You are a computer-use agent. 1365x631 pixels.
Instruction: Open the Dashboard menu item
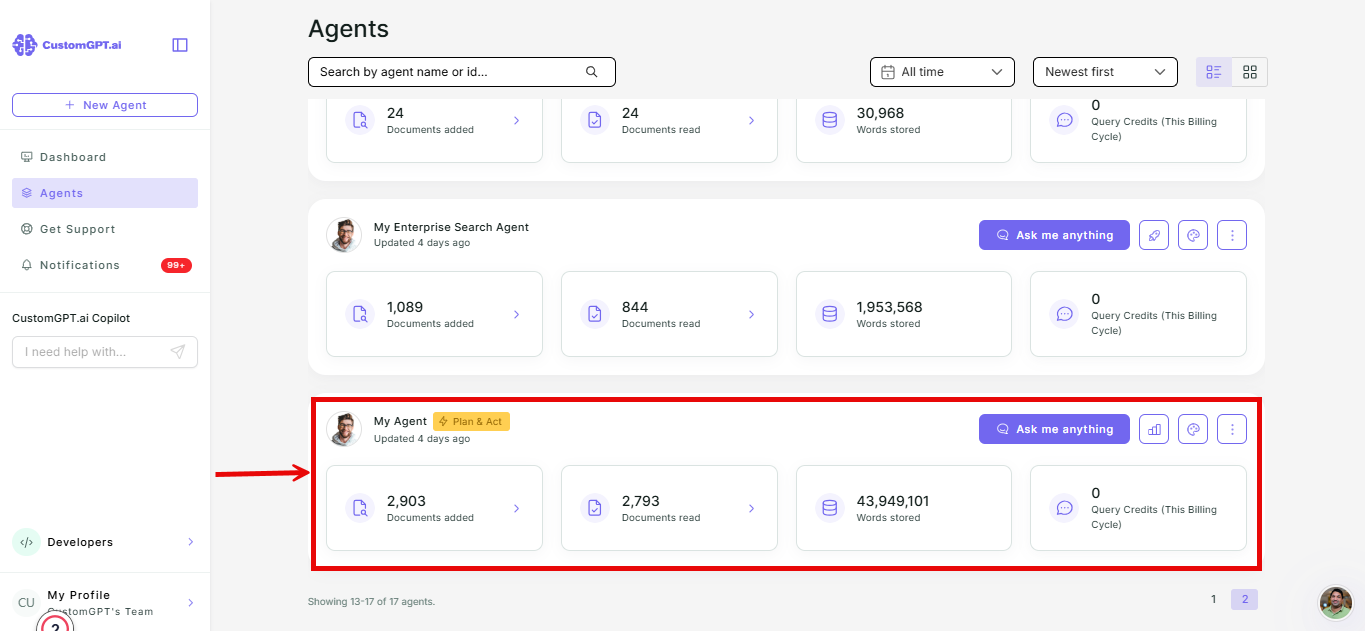(105, 157)
